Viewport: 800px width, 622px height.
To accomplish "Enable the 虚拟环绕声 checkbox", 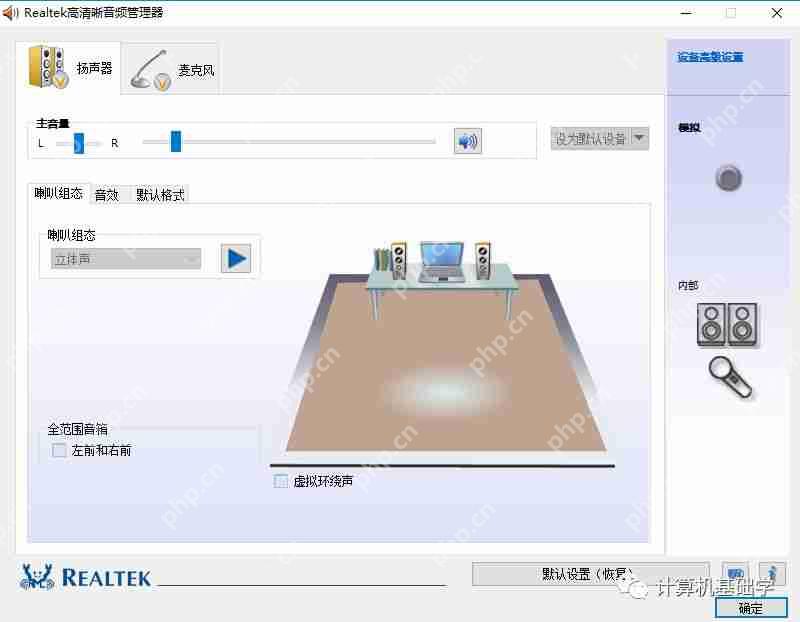I will (280, 481).
